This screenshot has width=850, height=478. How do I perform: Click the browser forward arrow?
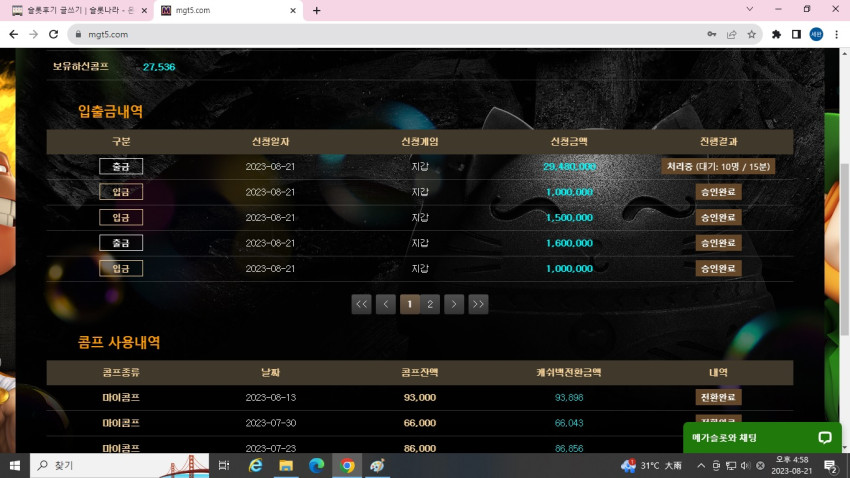pos(34,34)
